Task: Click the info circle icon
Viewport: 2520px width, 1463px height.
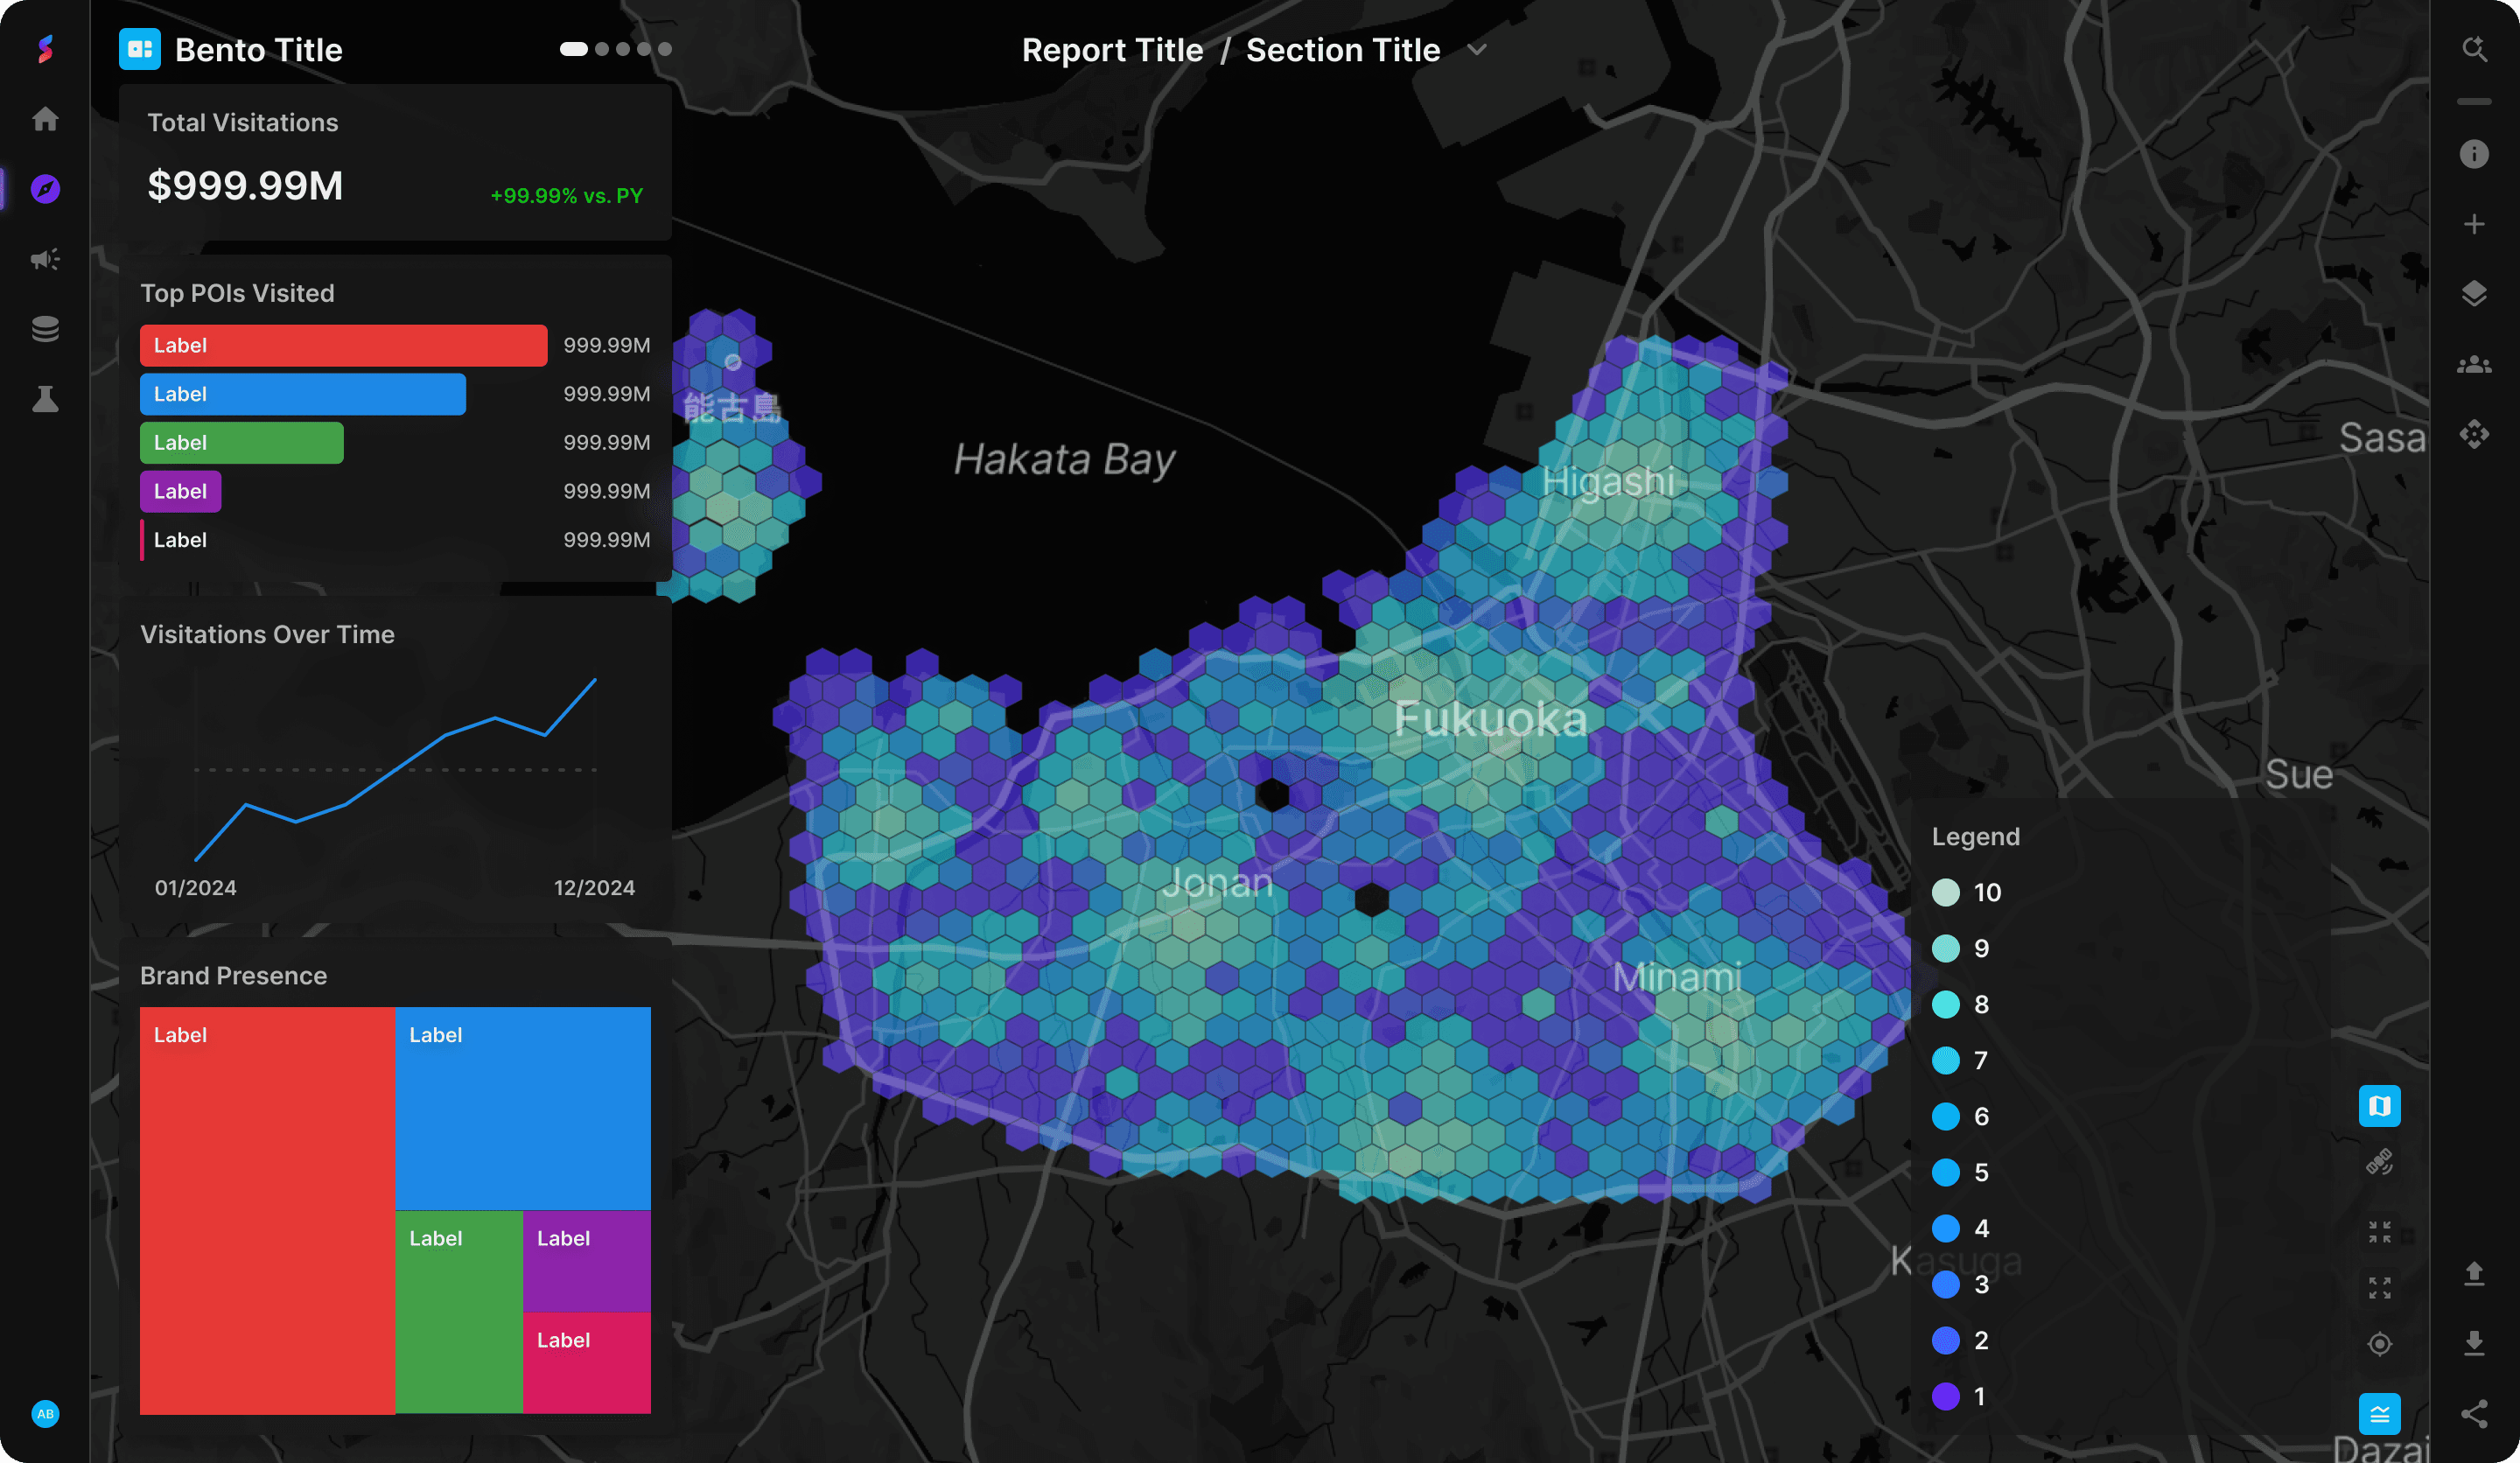Action: (x=2474, y=154)
